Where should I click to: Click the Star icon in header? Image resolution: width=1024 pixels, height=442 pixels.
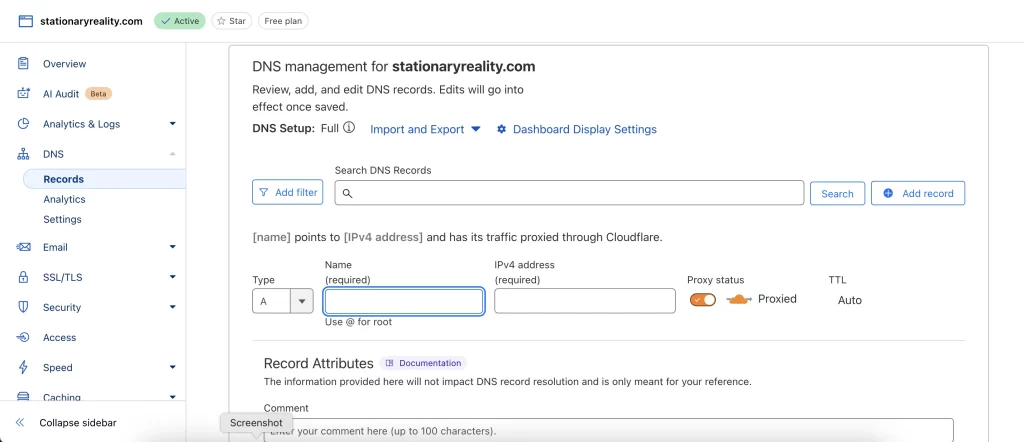[221, 21]
